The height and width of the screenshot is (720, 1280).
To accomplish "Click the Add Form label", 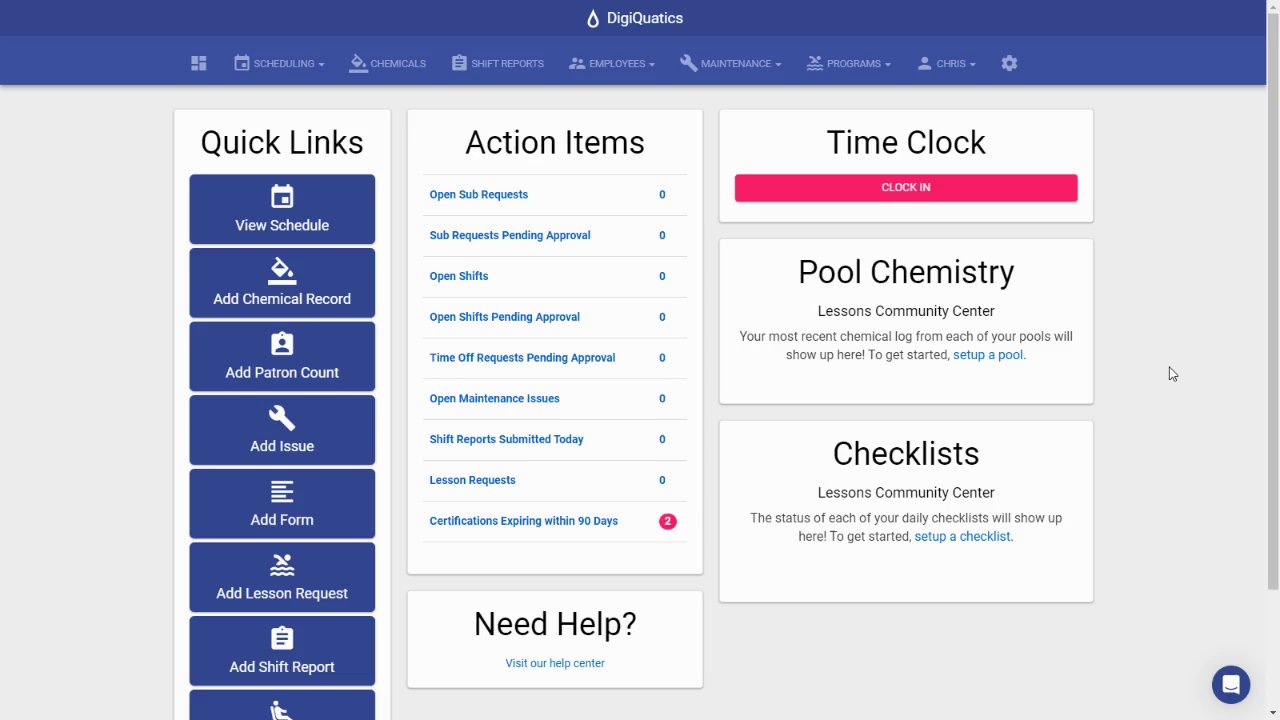I will tap(282, 520).
